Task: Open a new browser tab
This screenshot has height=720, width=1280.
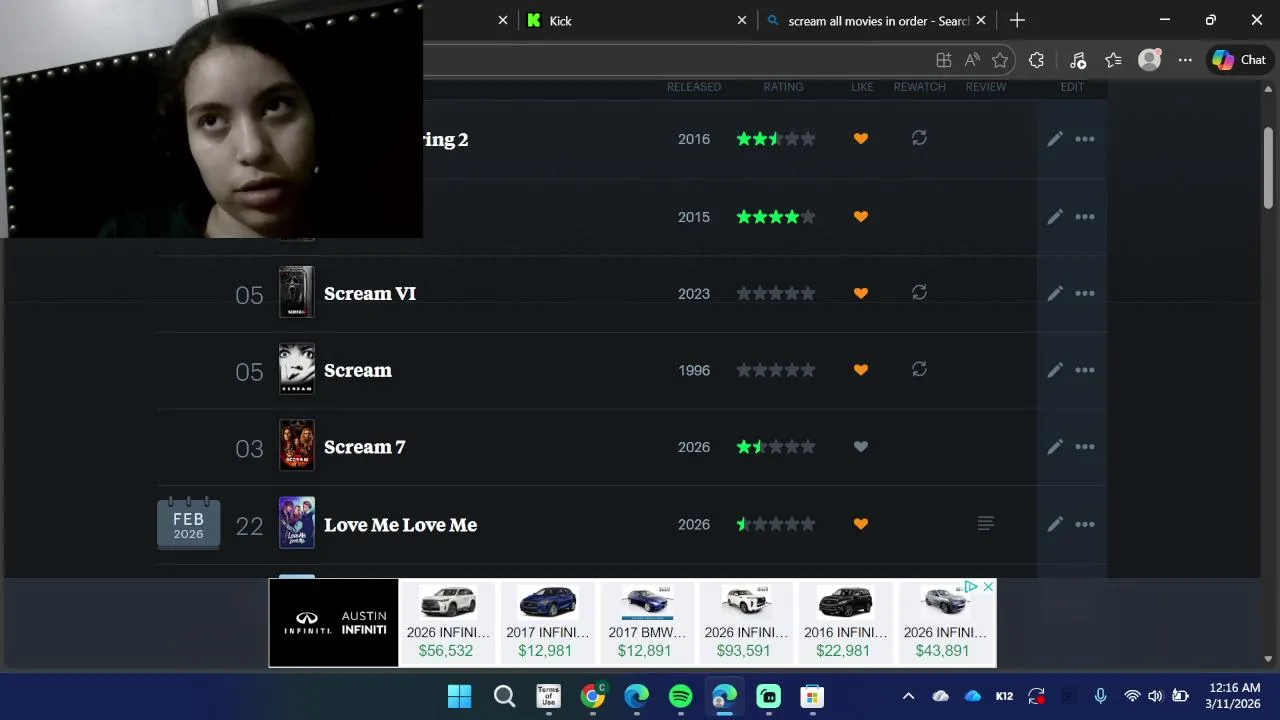Action: click(1017, 20)
